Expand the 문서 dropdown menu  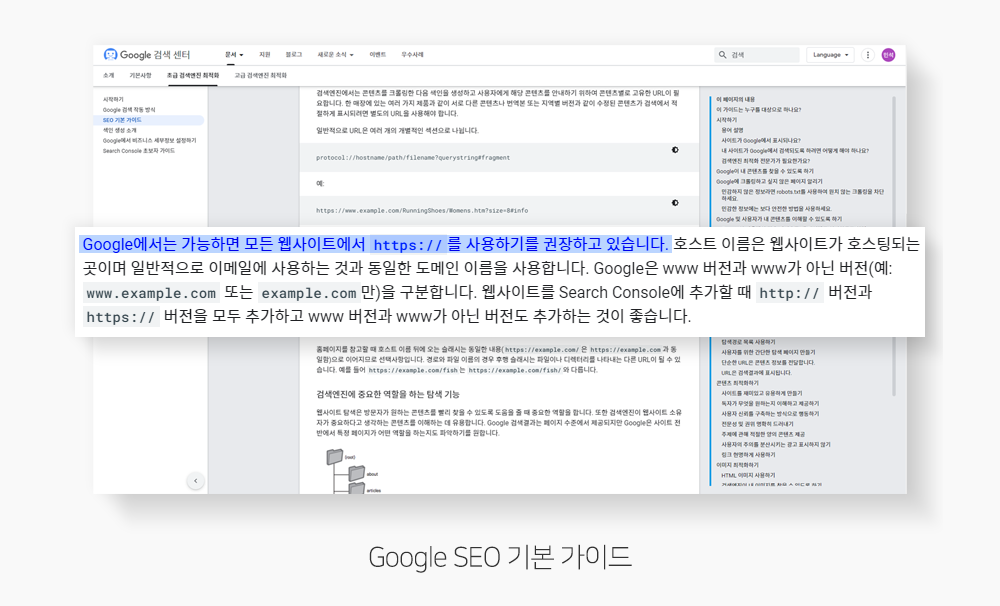tap(234, 55)
